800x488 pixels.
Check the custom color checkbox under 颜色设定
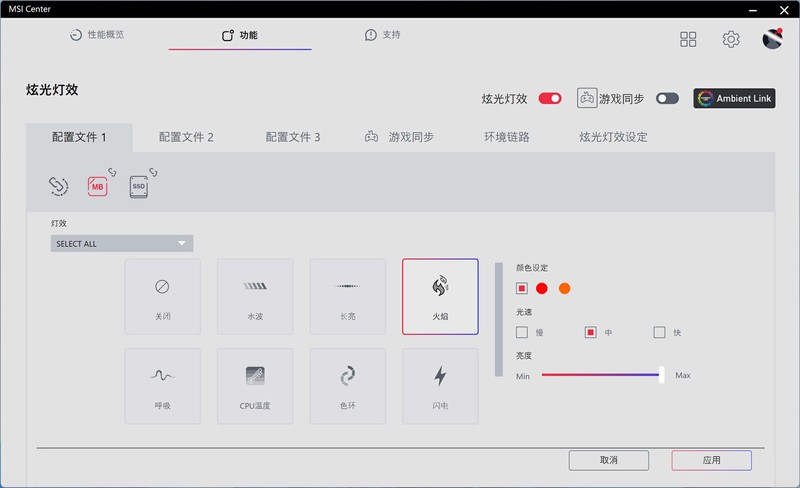[x=521, y=288]
